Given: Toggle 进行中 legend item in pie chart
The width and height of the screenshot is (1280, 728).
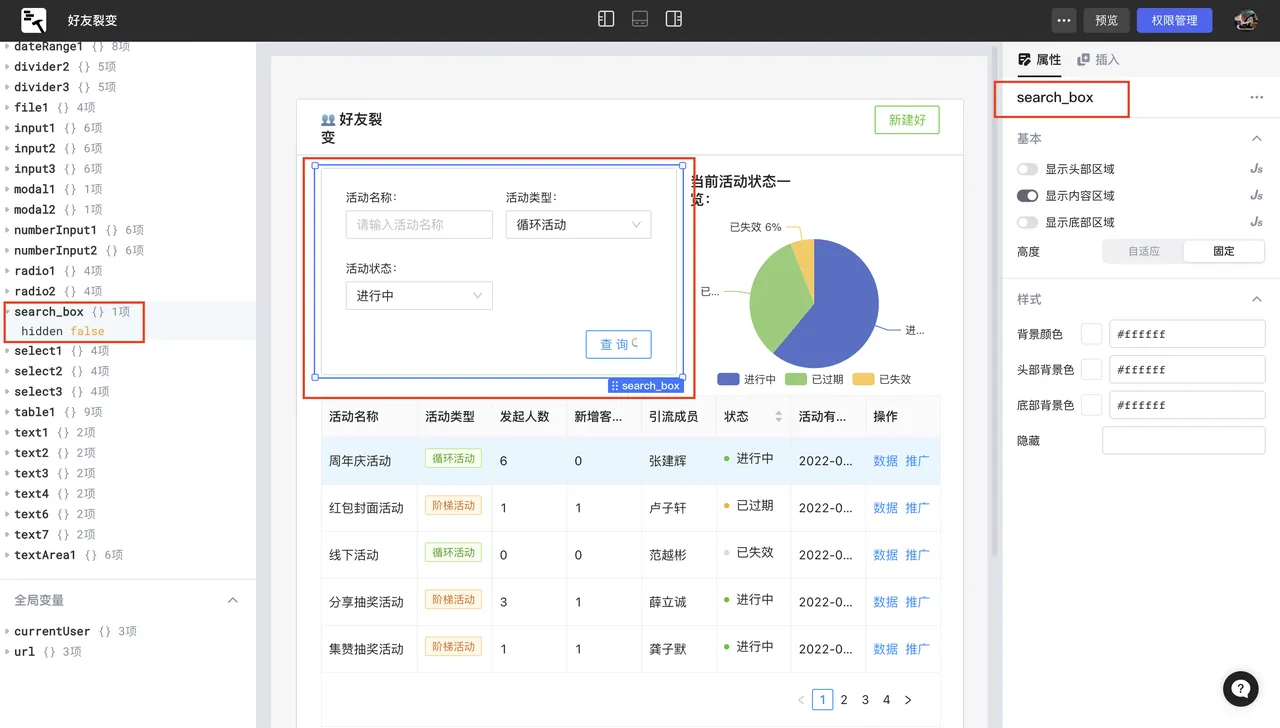Looking at the screenshot, I should (x=747, y=379).
